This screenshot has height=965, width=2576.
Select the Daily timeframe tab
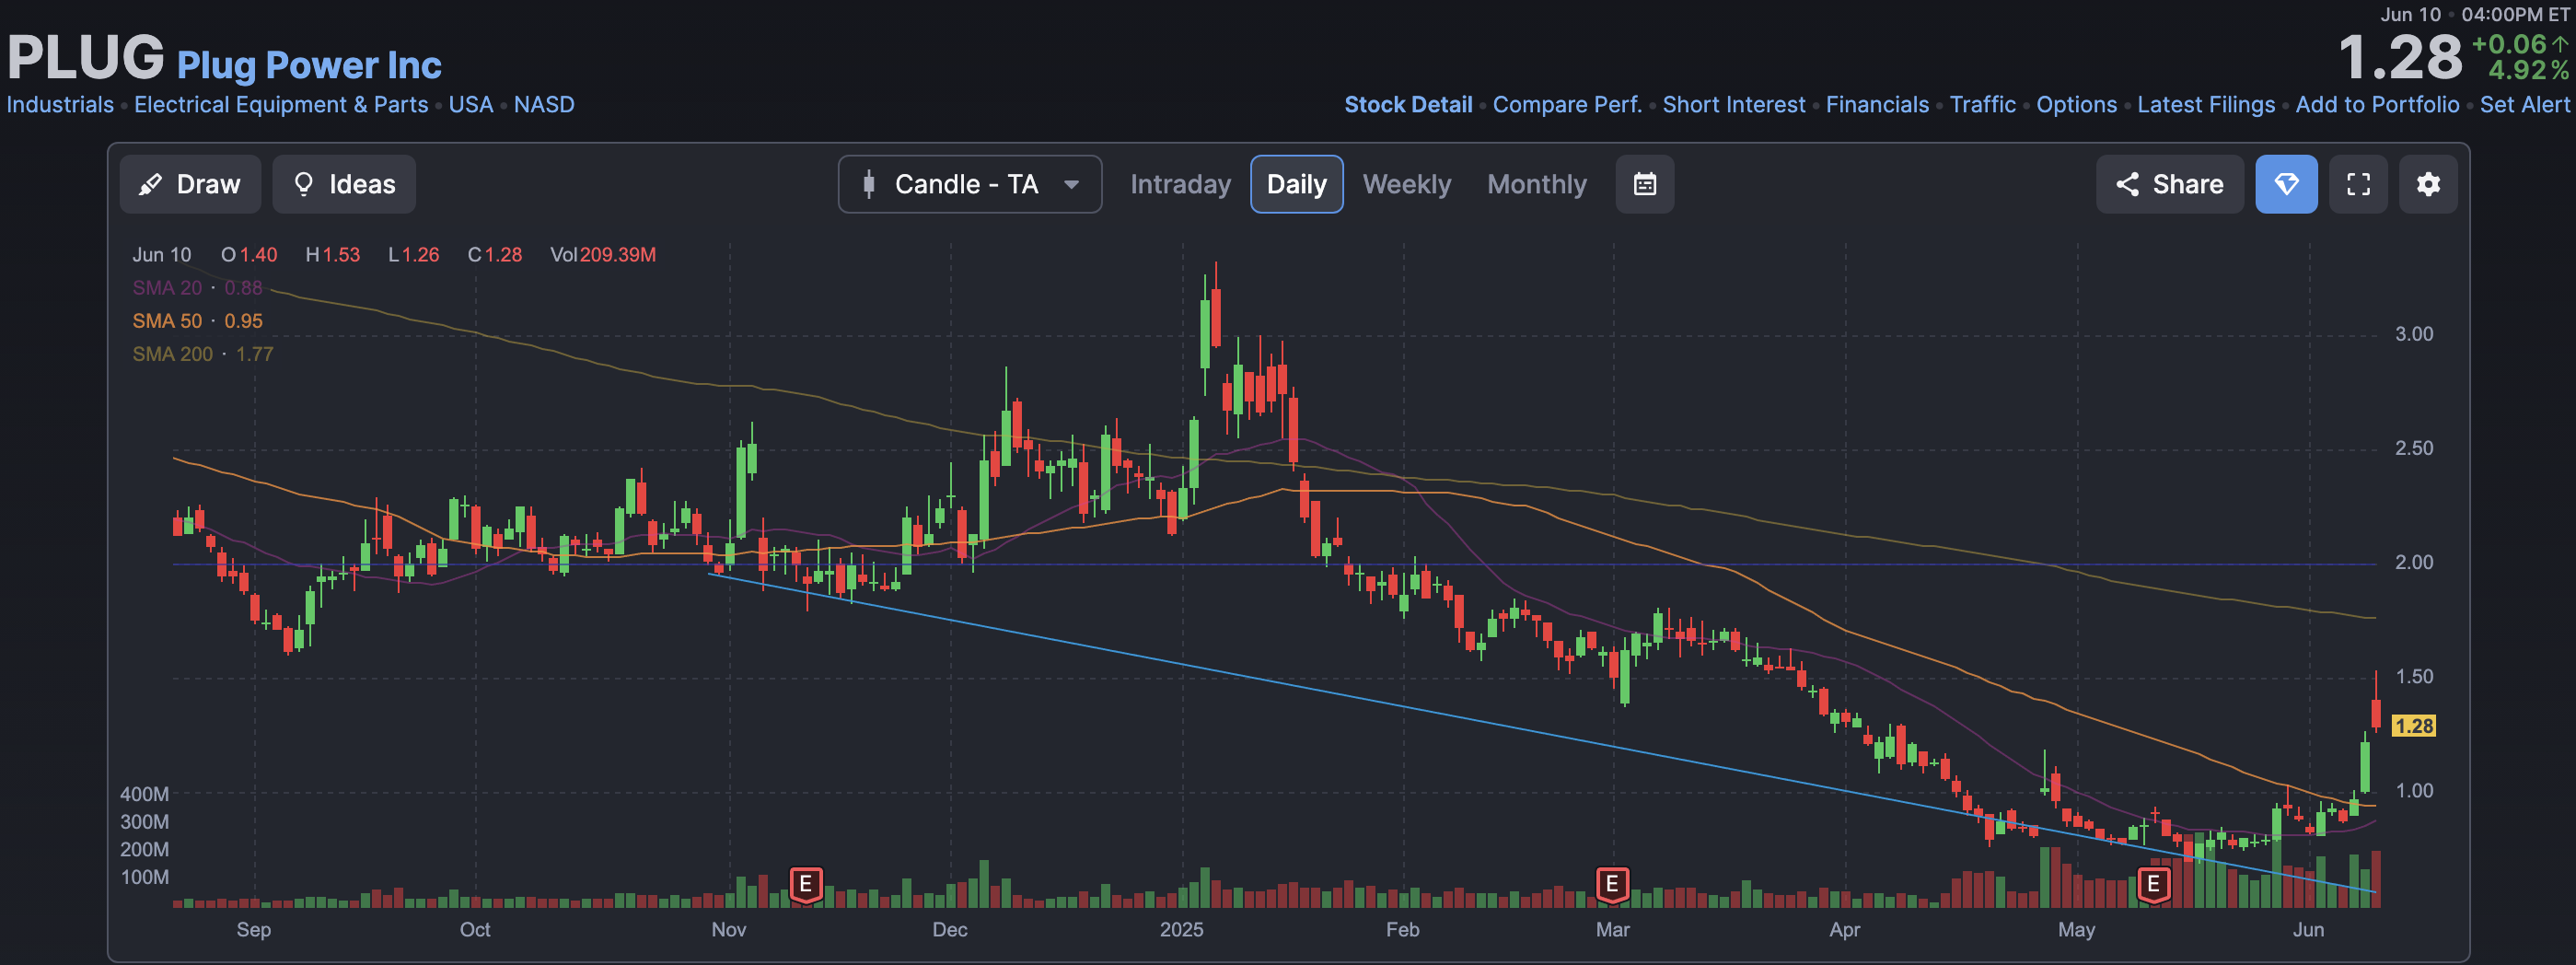point(1296,184)
